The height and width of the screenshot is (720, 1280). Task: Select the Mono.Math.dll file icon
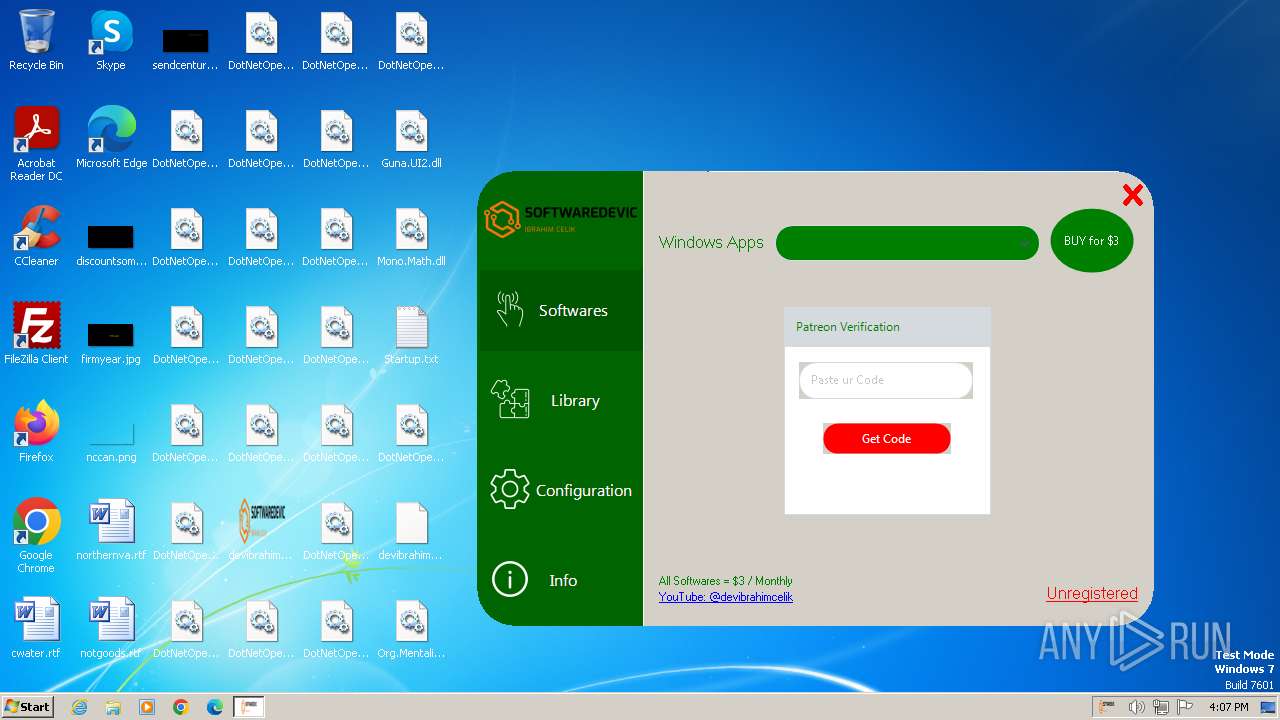[411, 236]
